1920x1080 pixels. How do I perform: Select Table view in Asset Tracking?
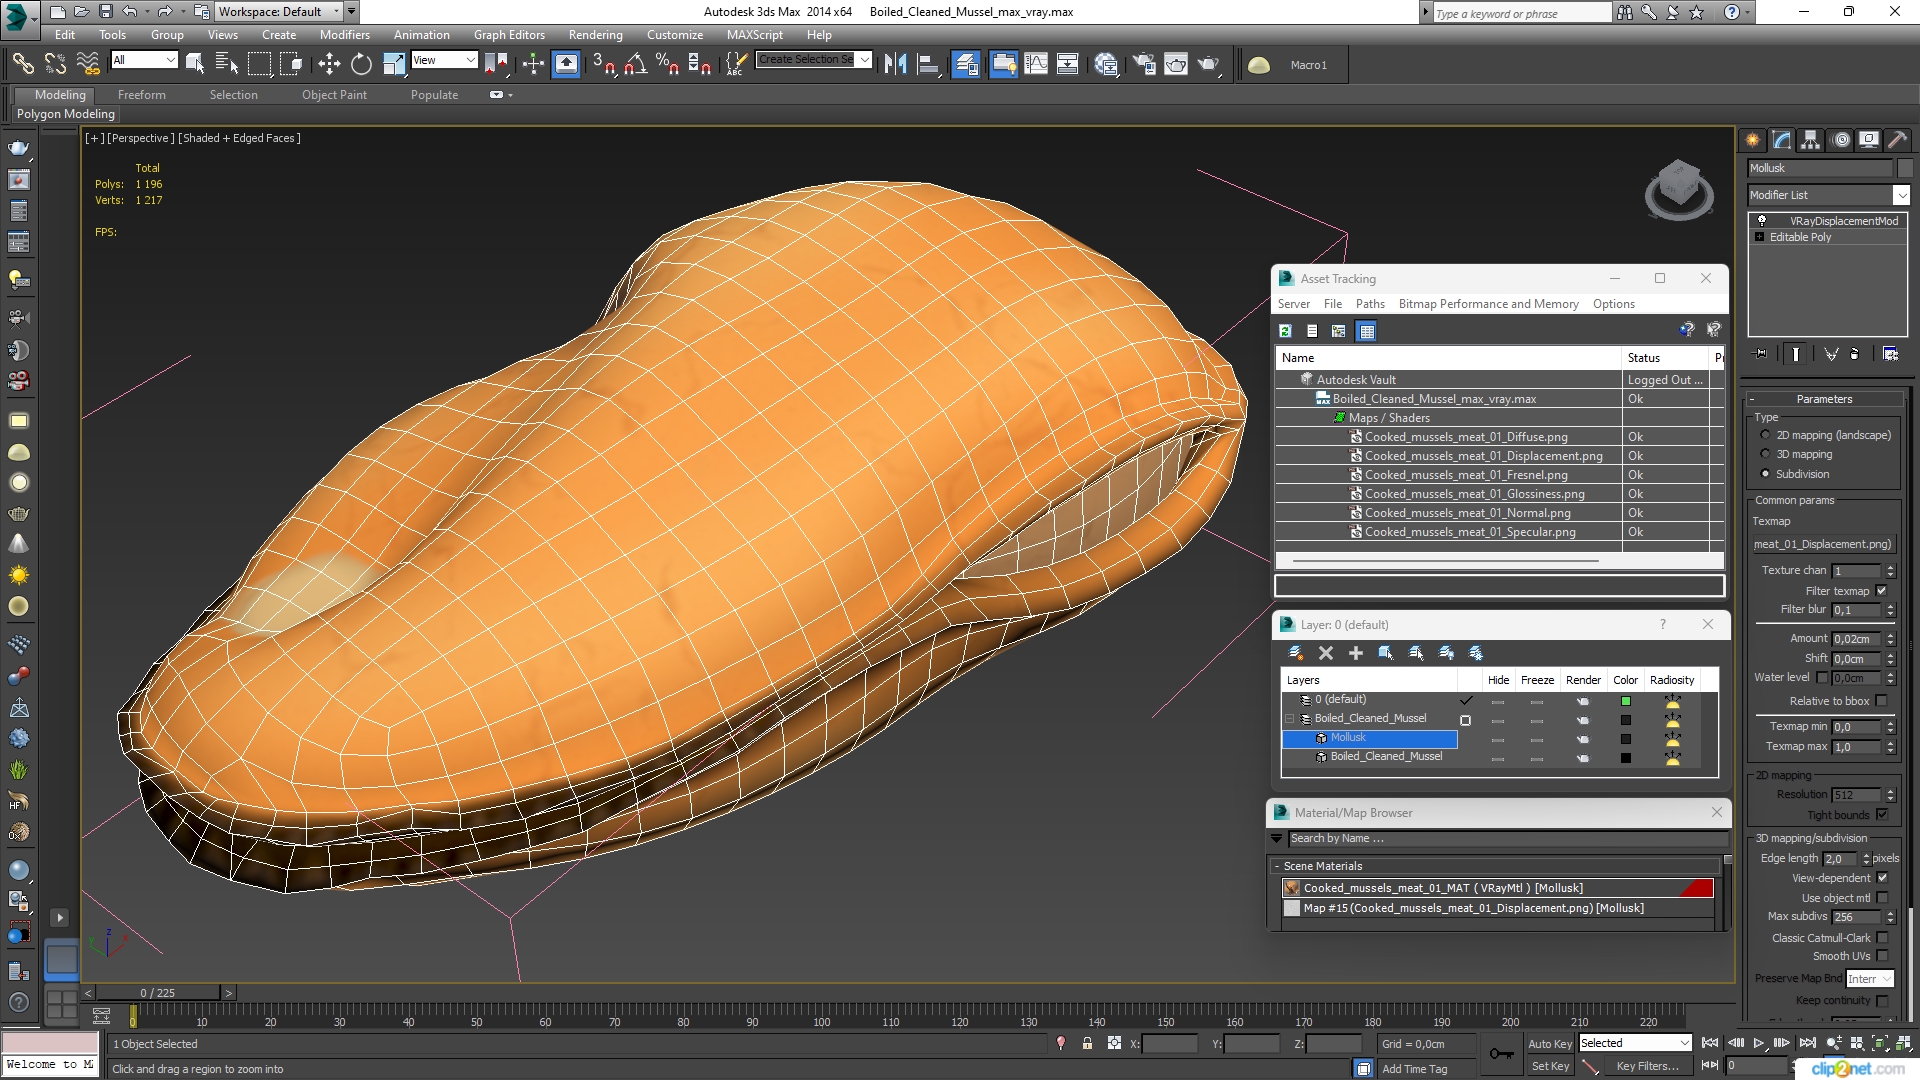click(1367, 331)
